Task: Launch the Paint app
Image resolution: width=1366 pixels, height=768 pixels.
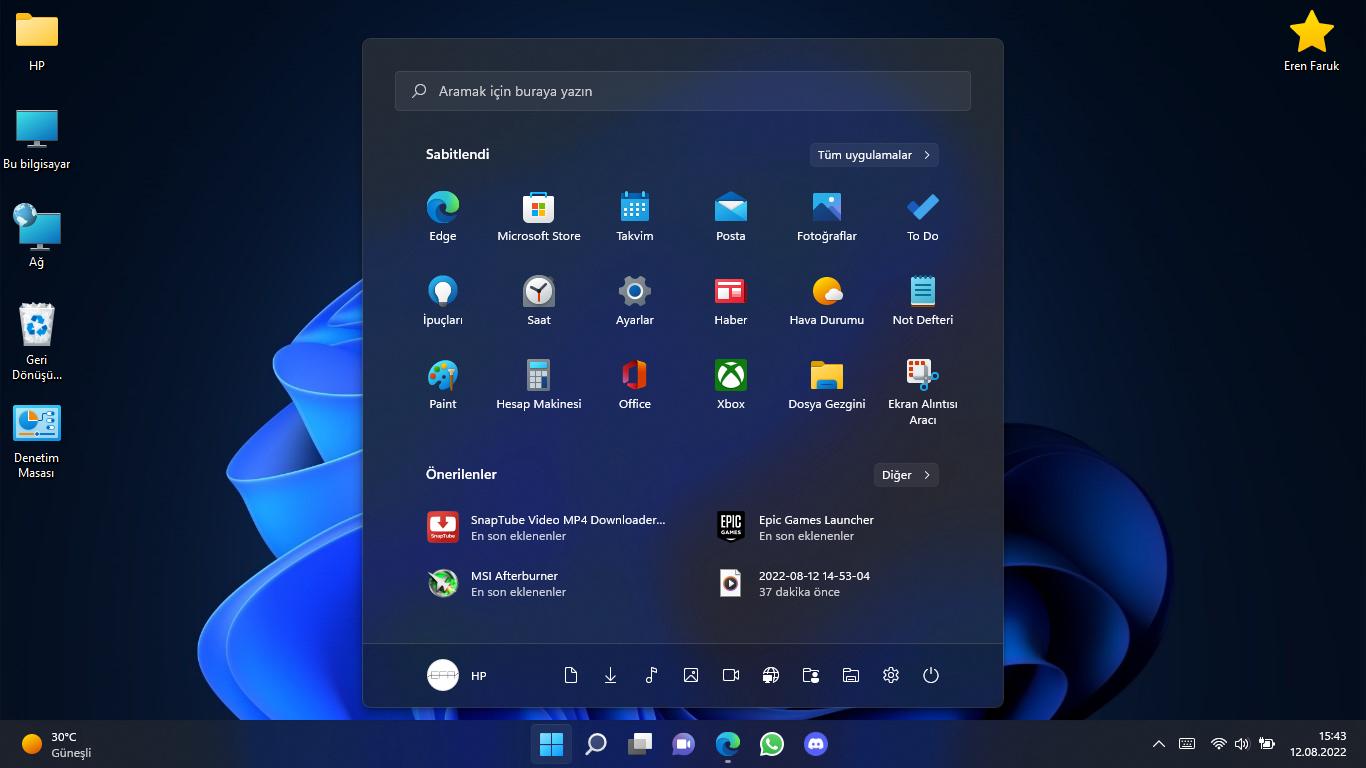Action: click(443, 385)
